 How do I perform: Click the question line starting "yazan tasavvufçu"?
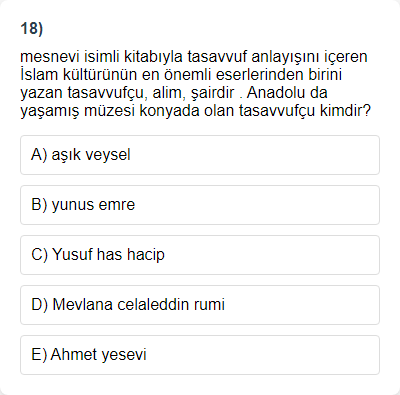point(174,92)
